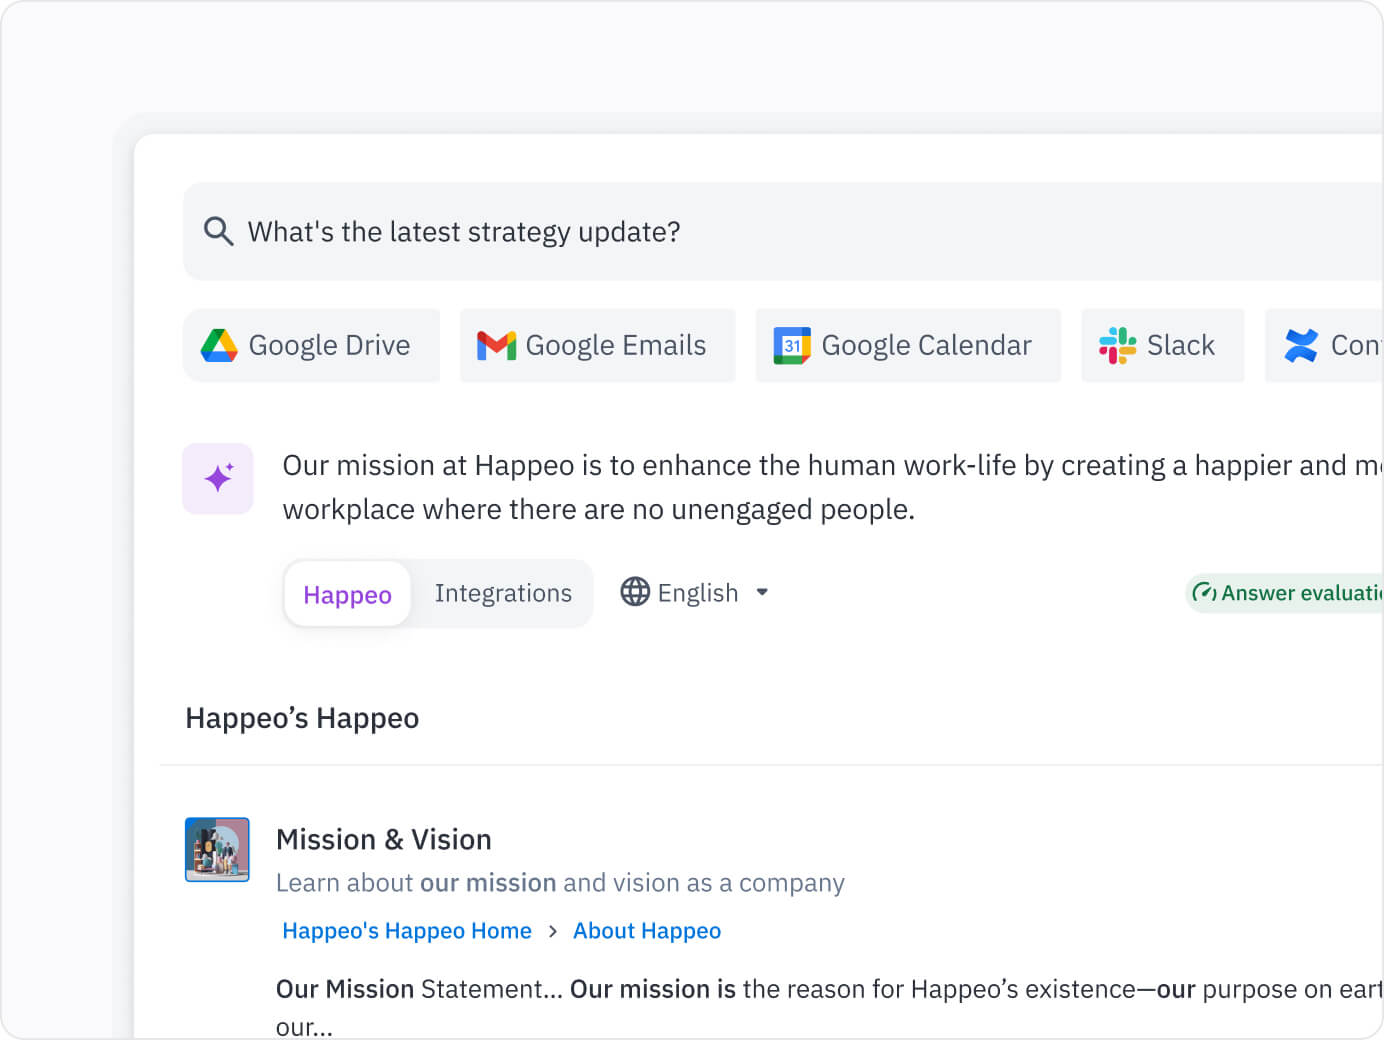The image size is (1384, 1040).
Task: Click the globe language icon
Action: click(635, 592)
